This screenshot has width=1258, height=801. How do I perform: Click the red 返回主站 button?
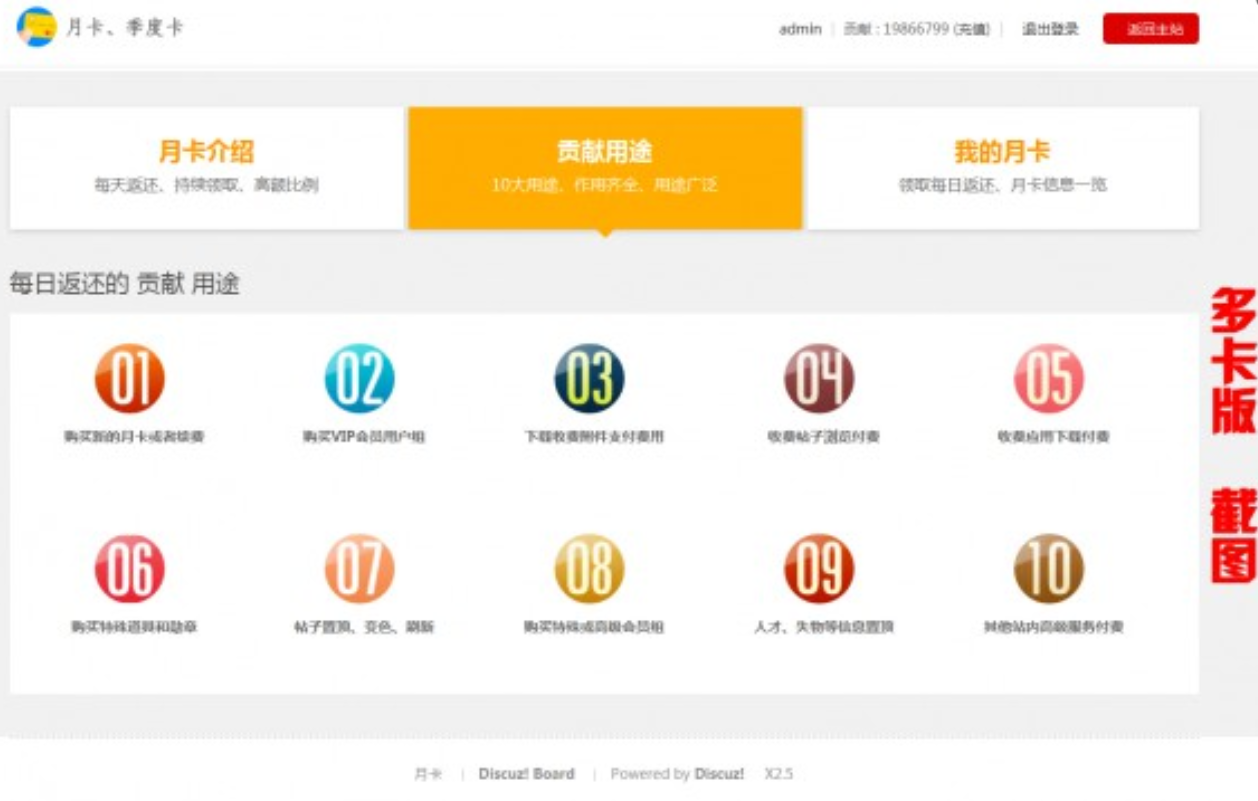pyautogui.click(x=1151, y=29)
